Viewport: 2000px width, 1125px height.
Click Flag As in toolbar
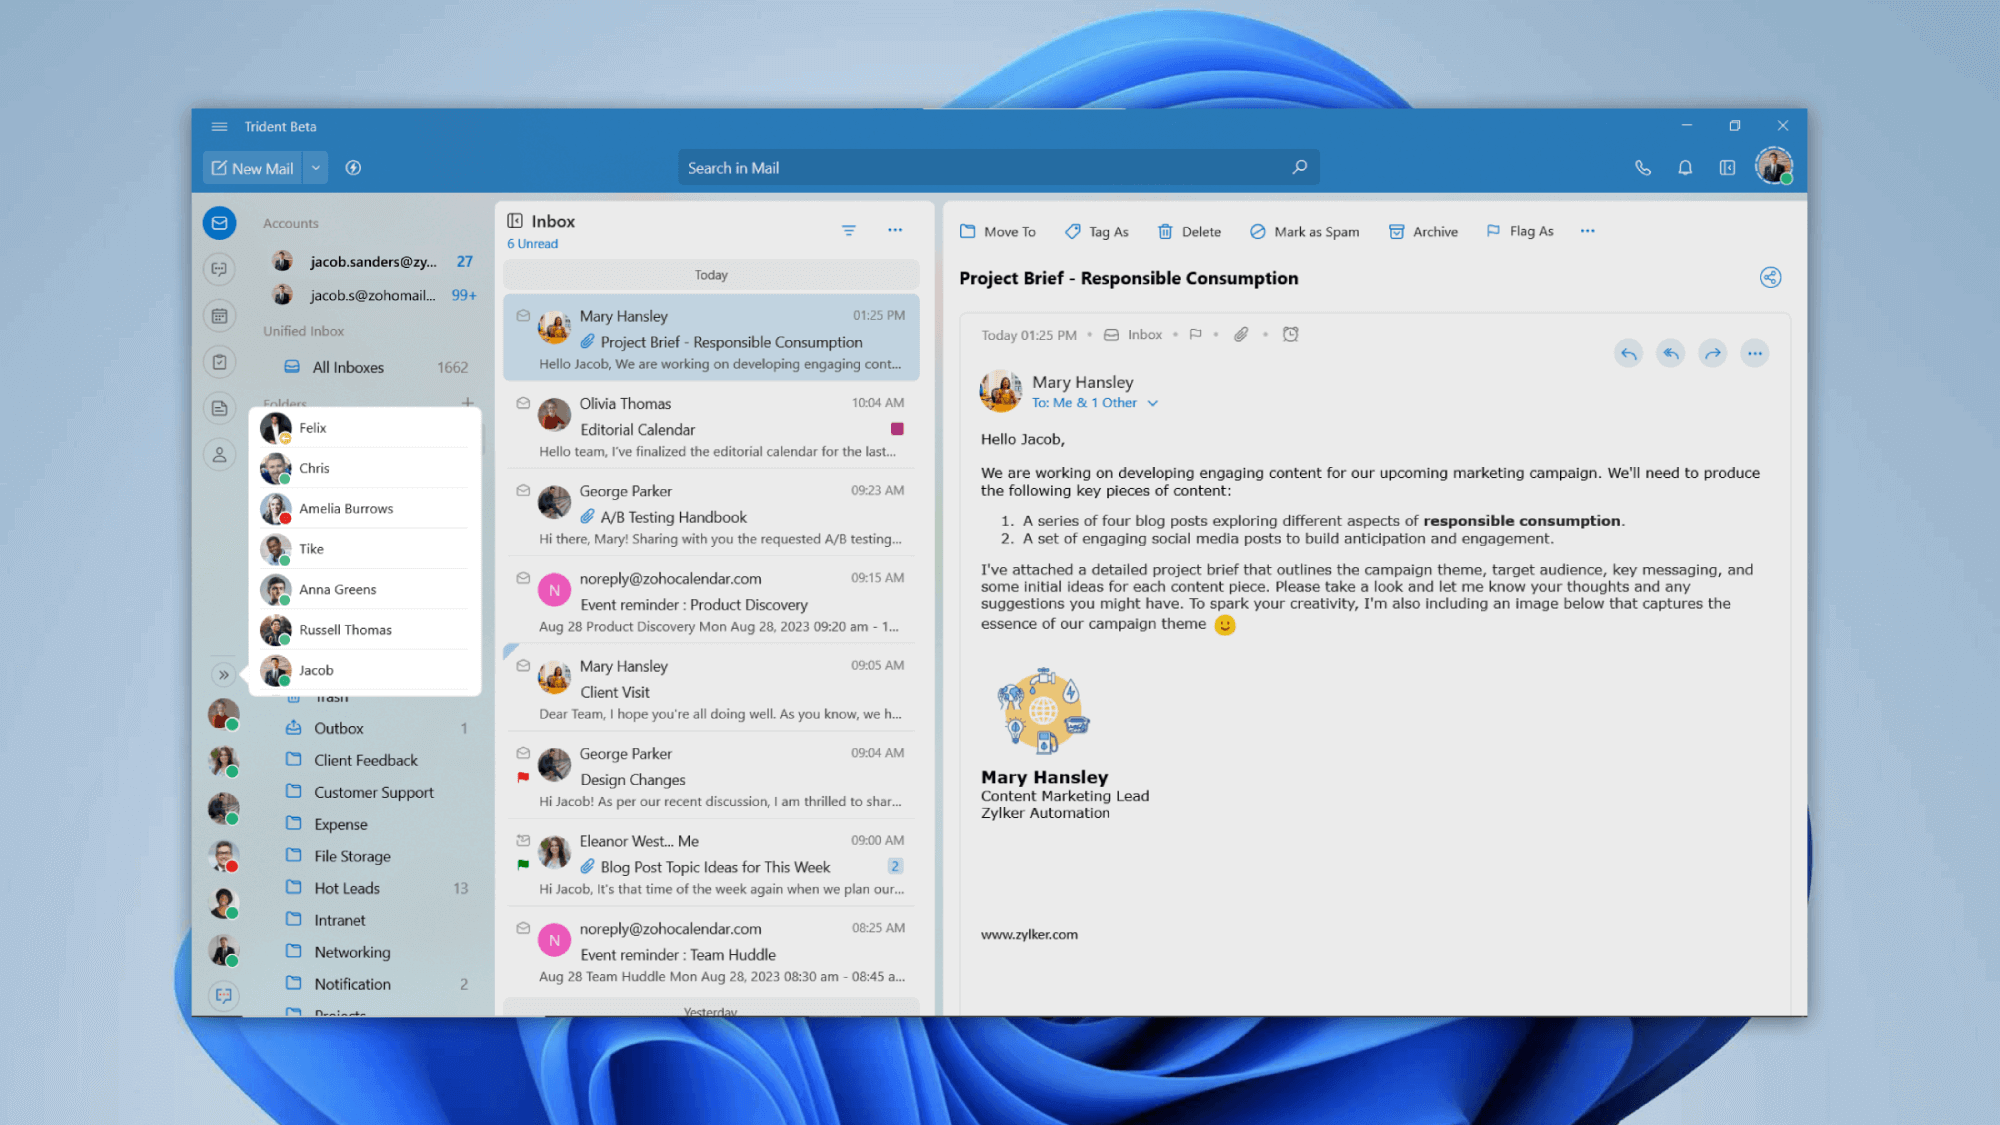tap(1520, 232)
